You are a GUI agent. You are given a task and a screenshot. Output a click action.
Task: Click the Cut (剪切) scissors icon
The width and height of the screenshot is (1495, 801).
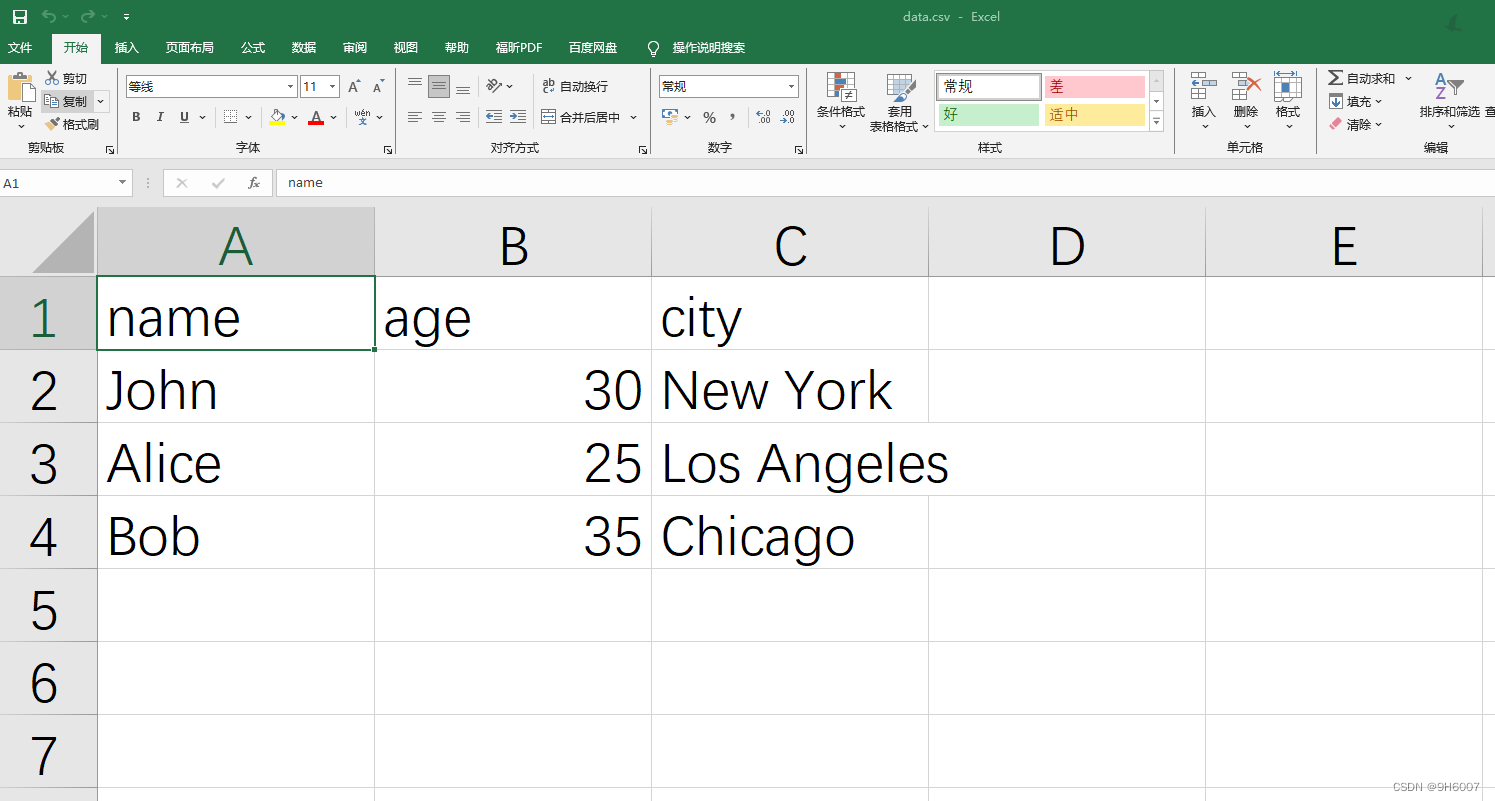tap(52, 78)
